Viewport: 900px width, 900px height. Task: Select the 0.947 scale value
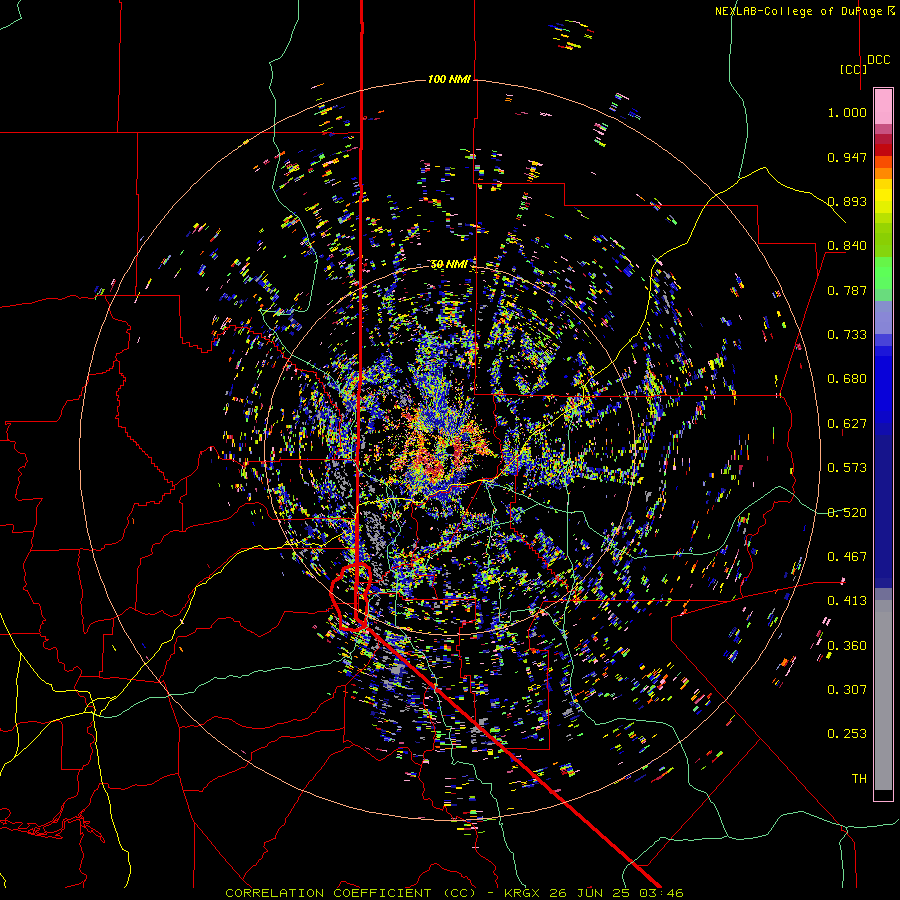click(x=847, y=157)
